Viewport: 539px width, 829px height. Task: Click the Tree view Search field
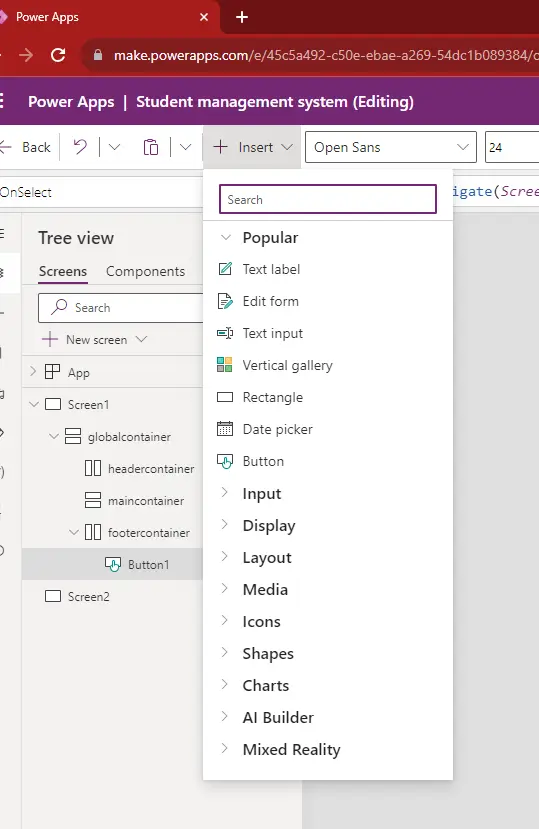tap(121, 307)
